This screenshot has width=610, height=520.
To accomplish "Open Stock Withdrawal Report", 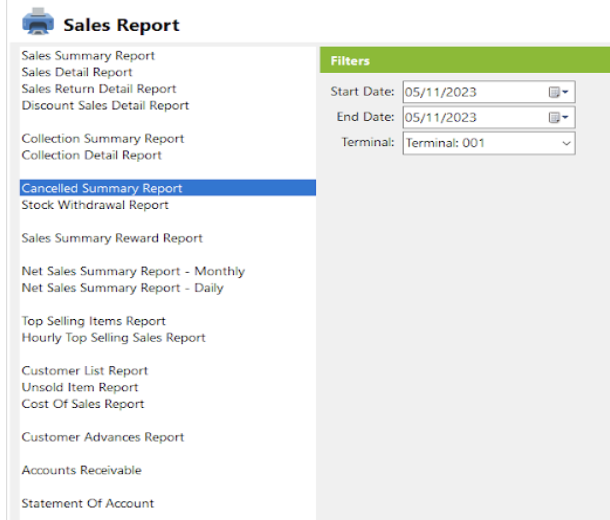I will coord(95,205).
